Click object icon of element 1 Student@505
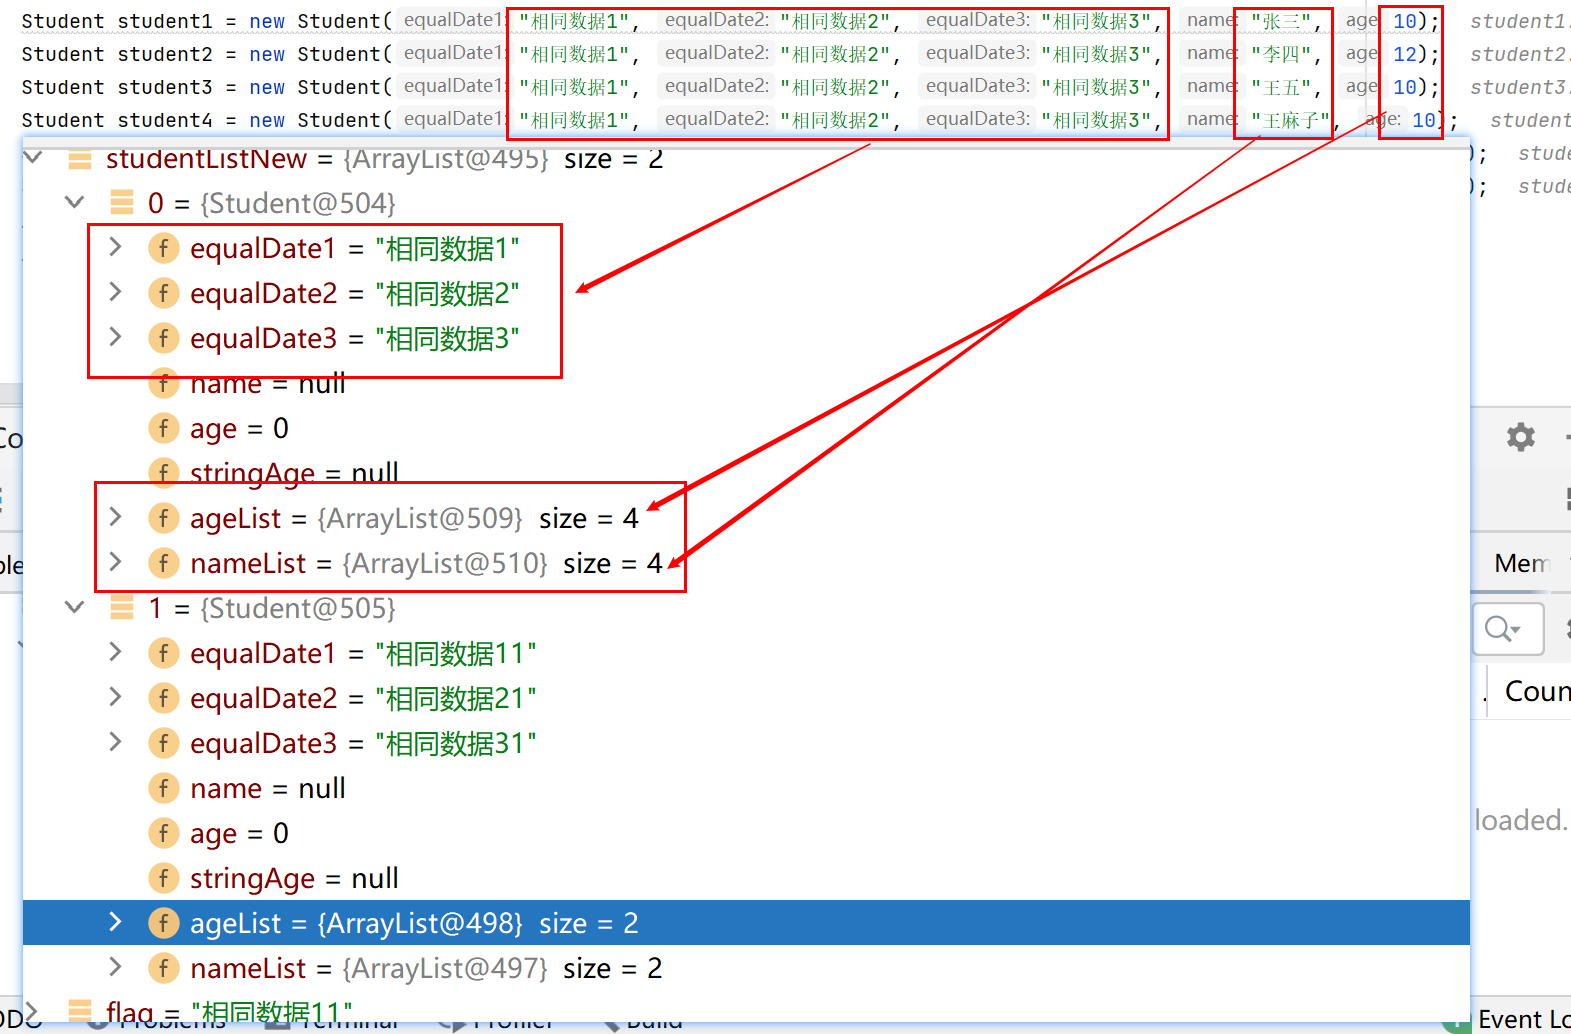 click(x=121, y=608)
